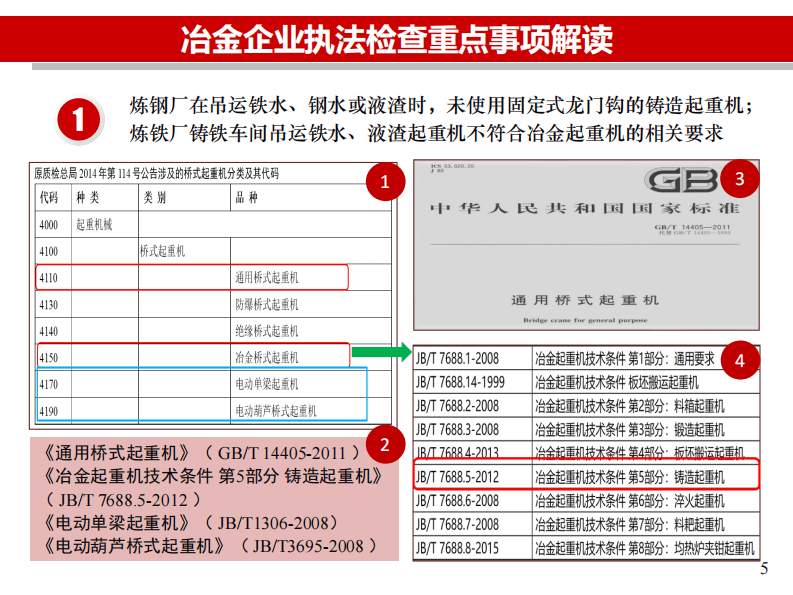This screenshot has width=793, height=595.
Task: Click Bridge crane for general purpose text
Action: coord(585,320)
